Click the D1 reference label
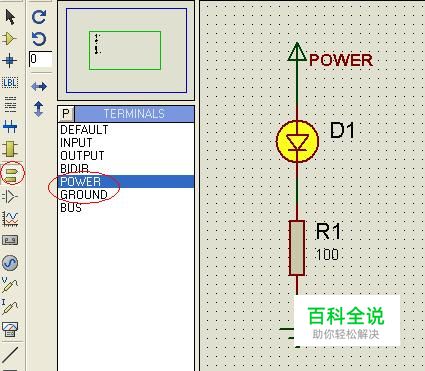This screenshot has height=371, width=425. (x=342, y=130)
